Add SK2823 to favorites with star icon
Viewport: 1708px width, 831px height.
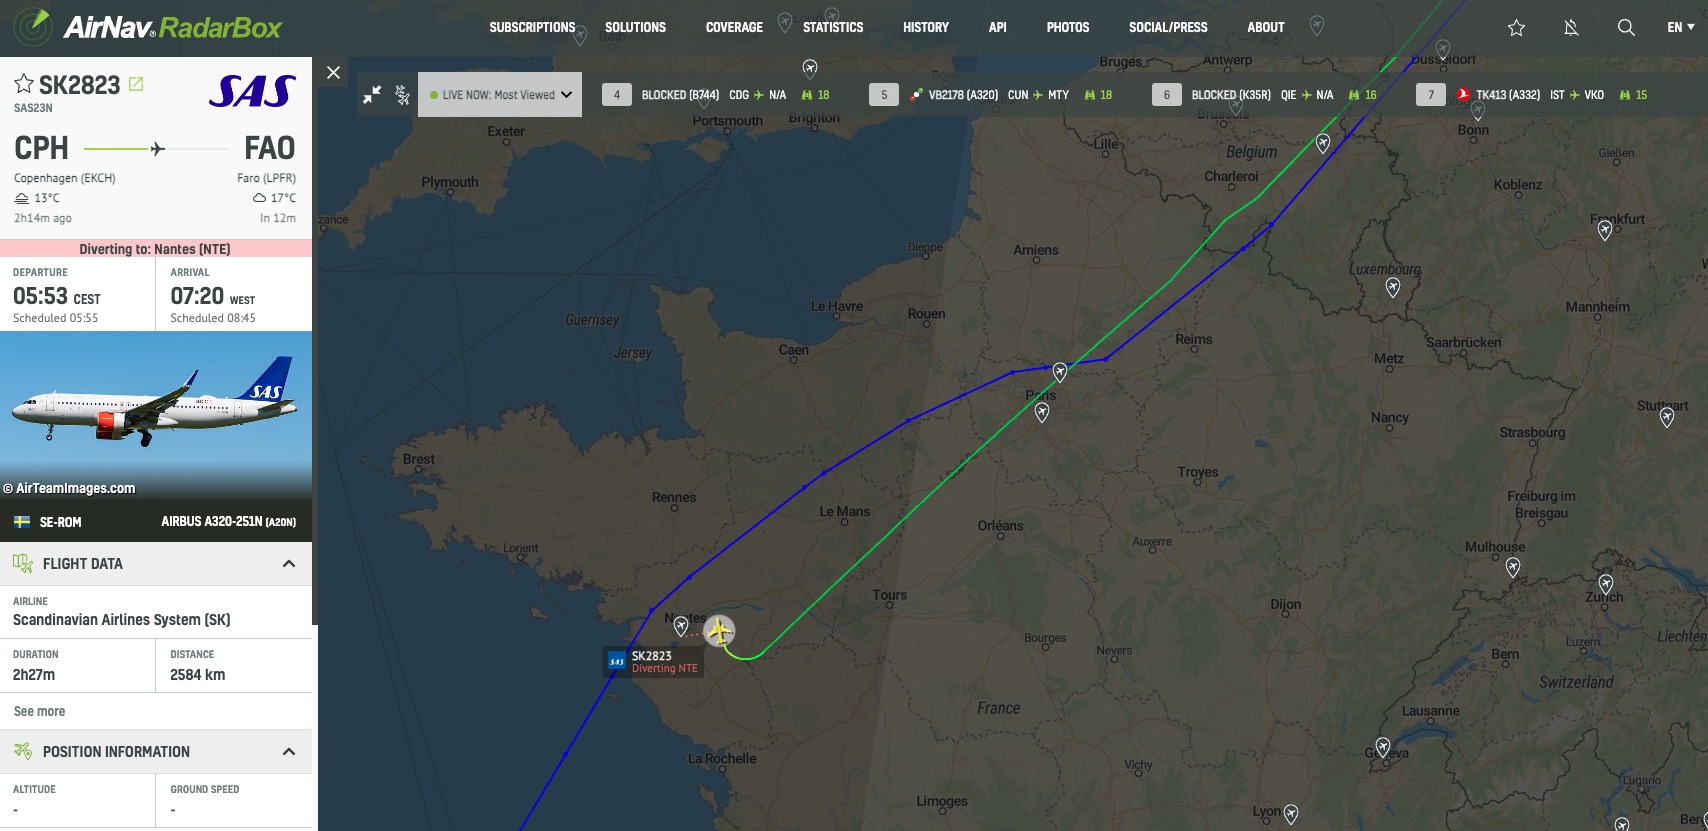[24, 84]
